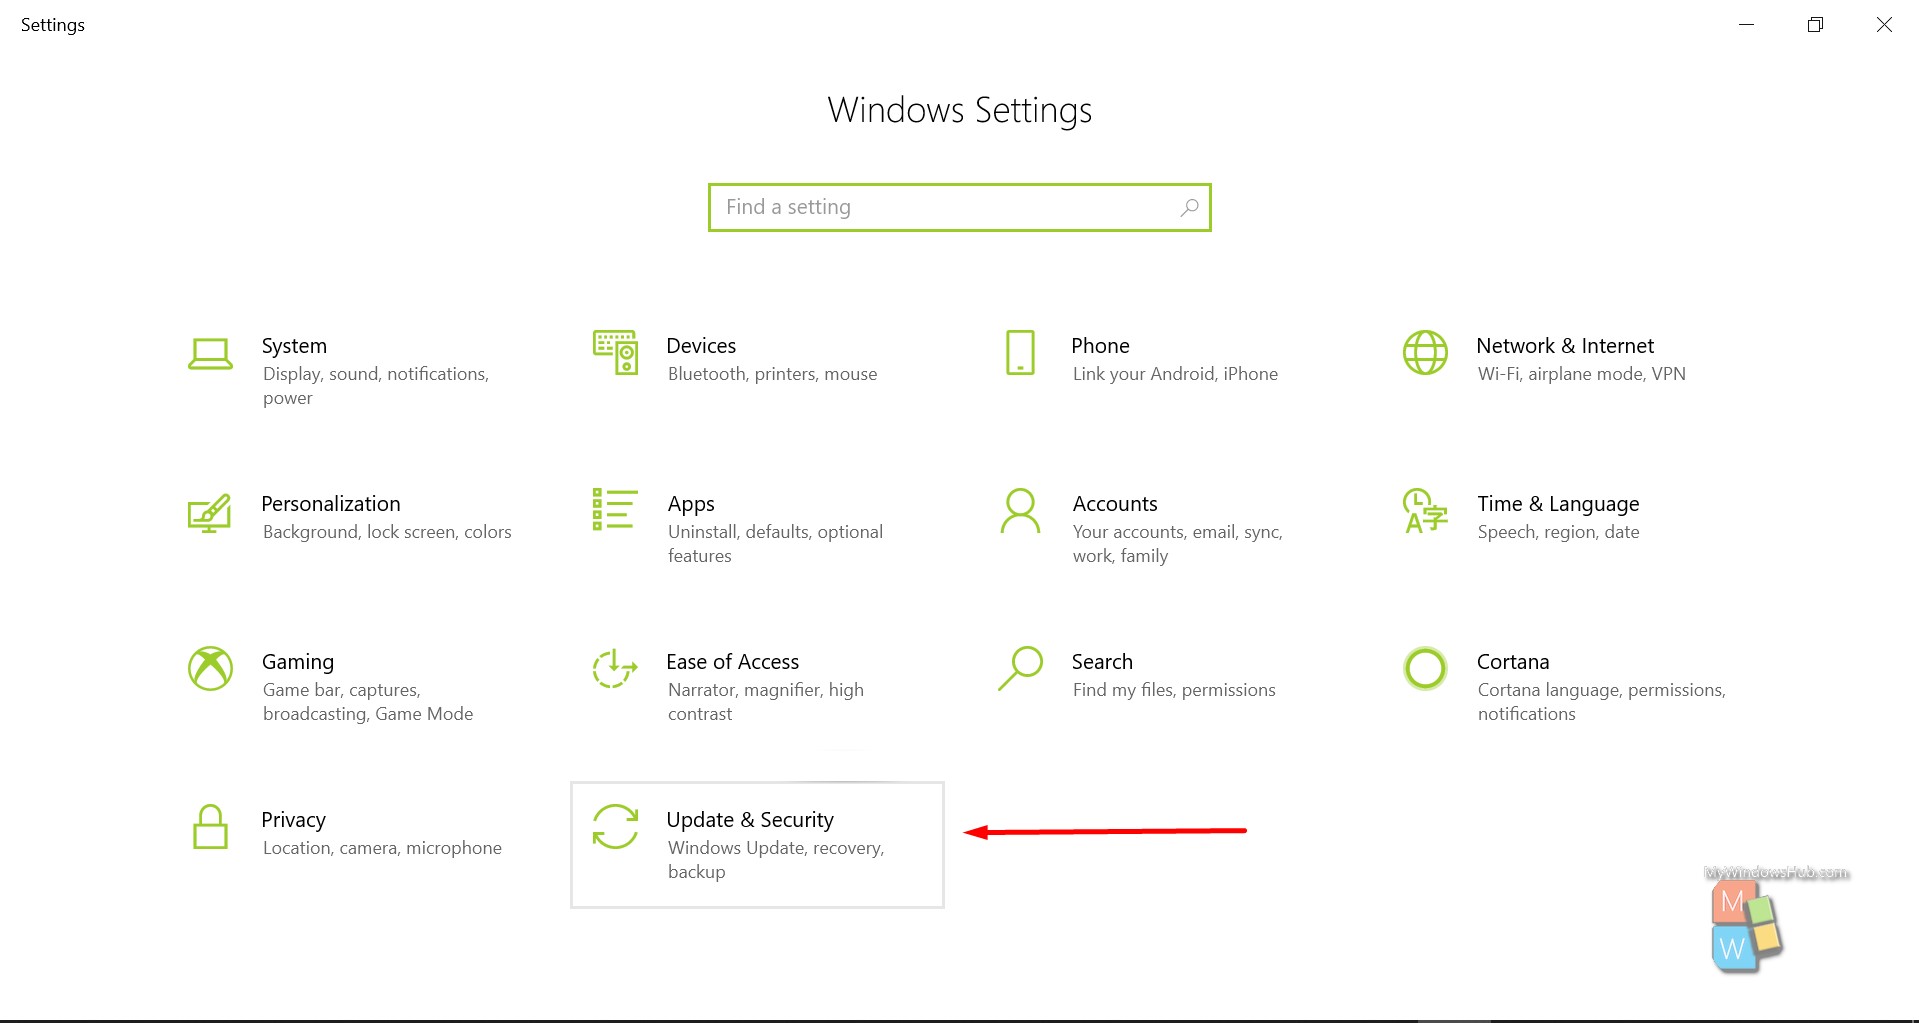Click the search magnifier in Find a setting
Viewport: 1919px width, 1023px height.
(x=1189, y=207)
